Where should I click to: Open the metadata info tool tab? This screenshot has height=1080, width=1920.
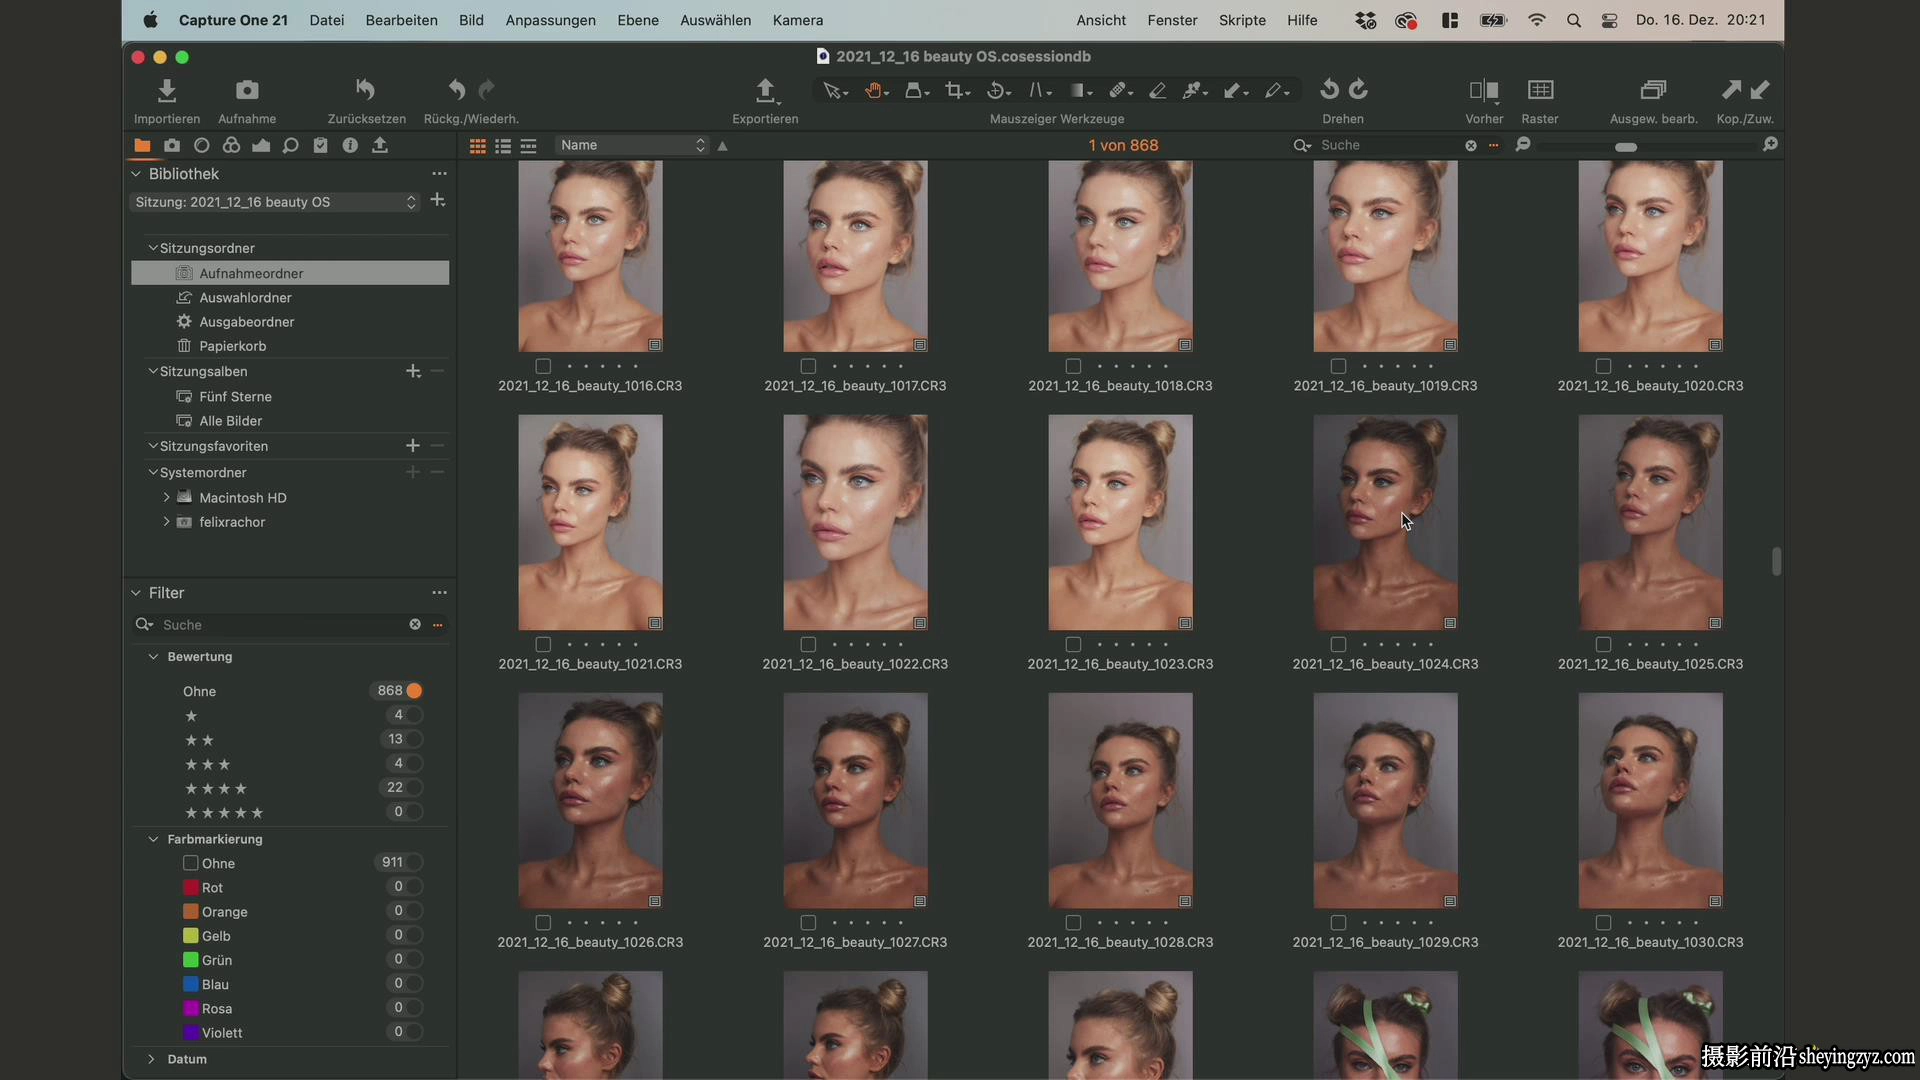click(x=350, y=146)
